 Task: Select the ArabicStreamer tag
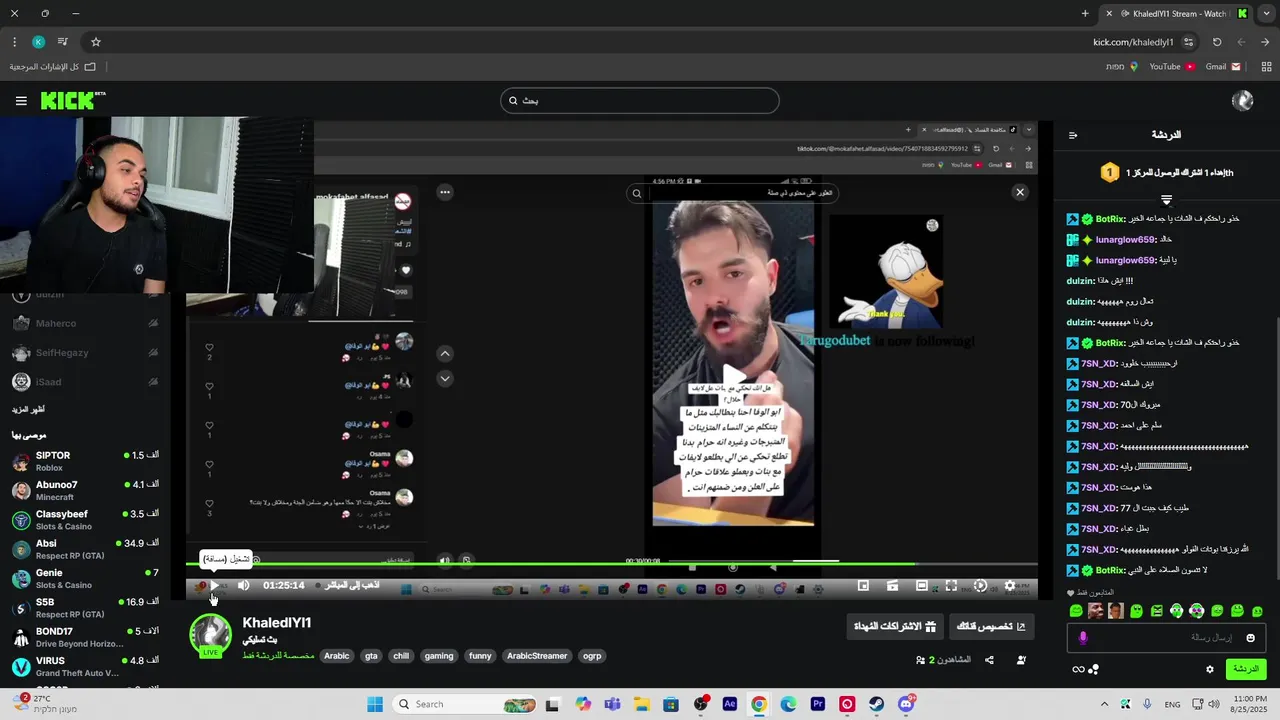[537, 656]
